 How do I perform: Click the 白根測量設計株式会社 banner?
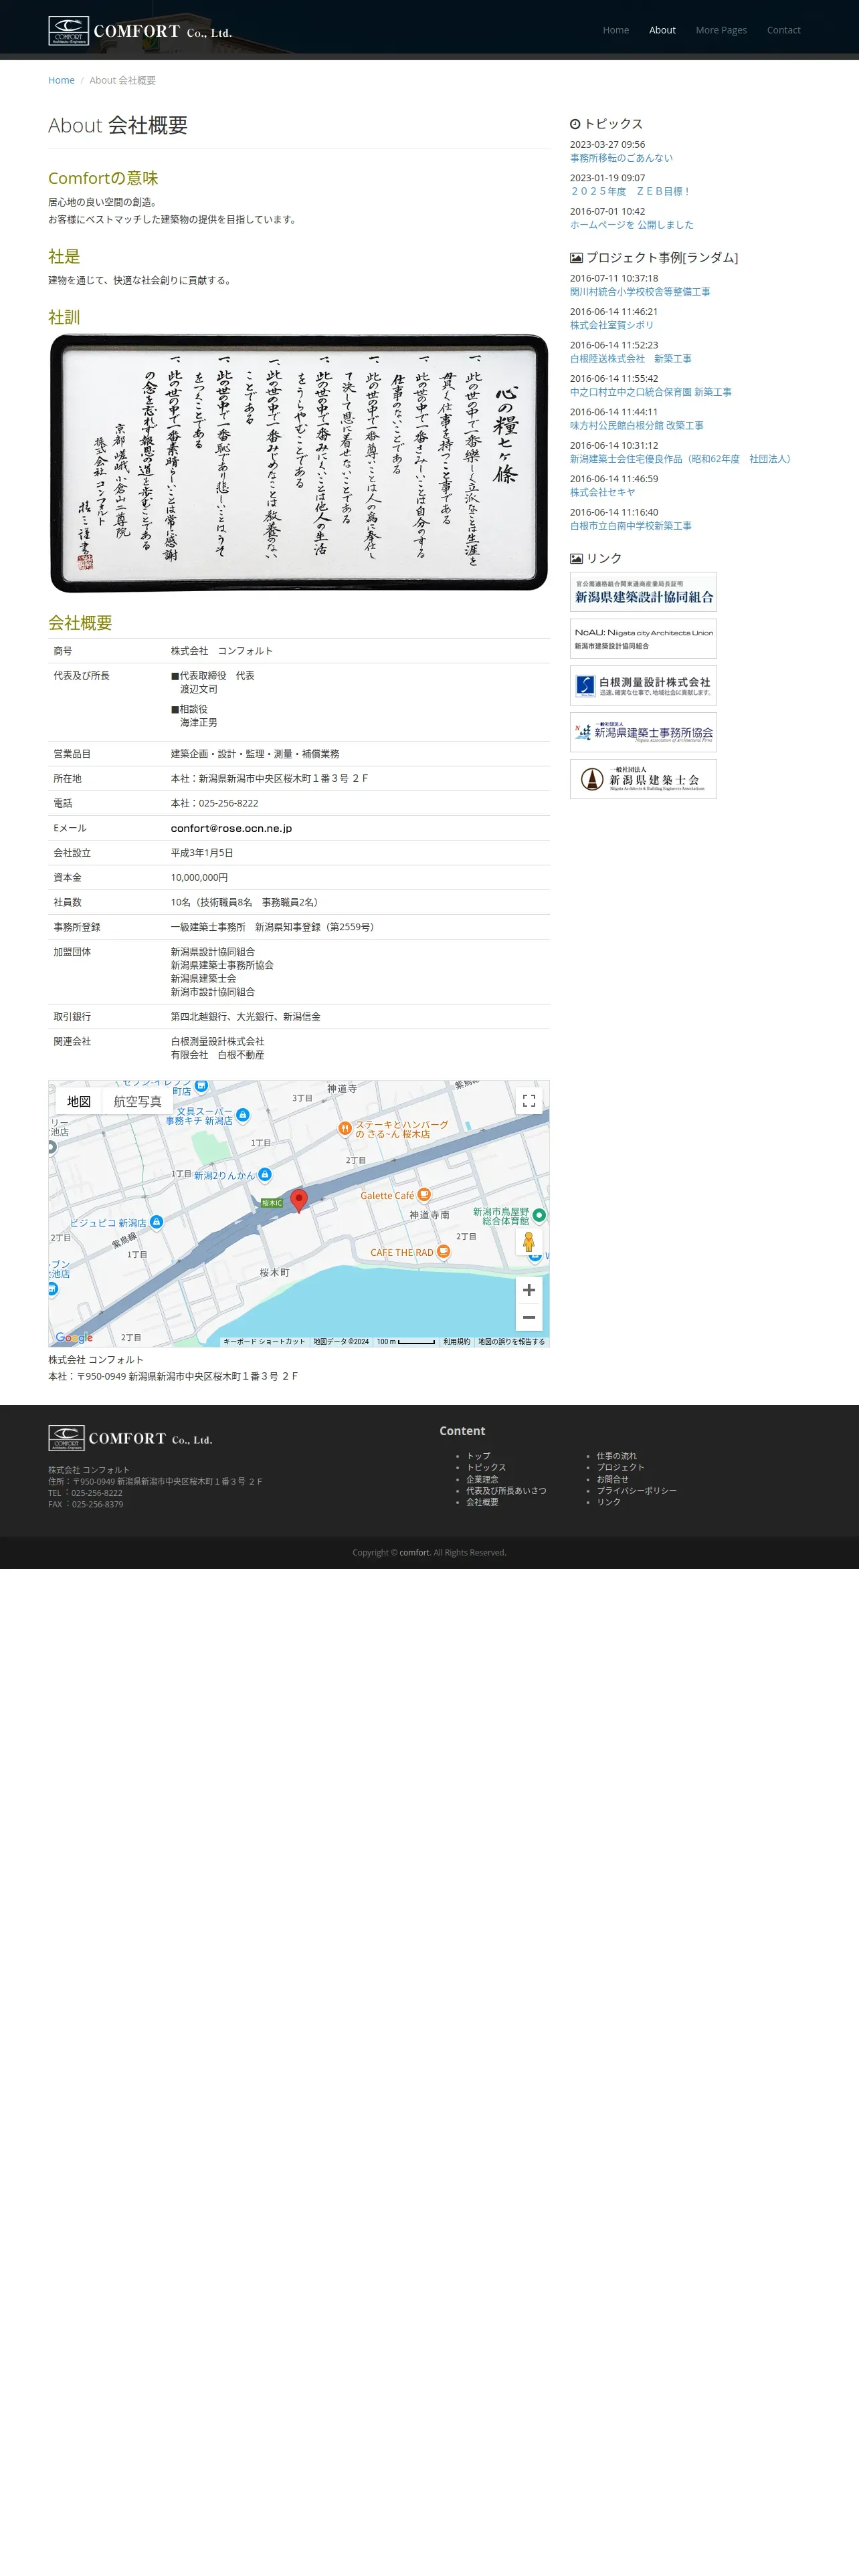643,686
